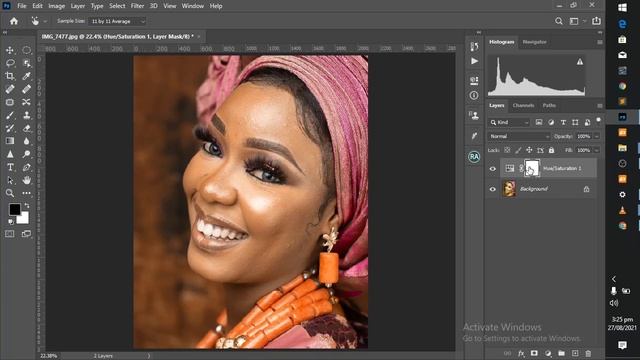Select the Path Selection tool
Image resolution: width=640 pixels, height=360 pixels.
pos(10,180)
